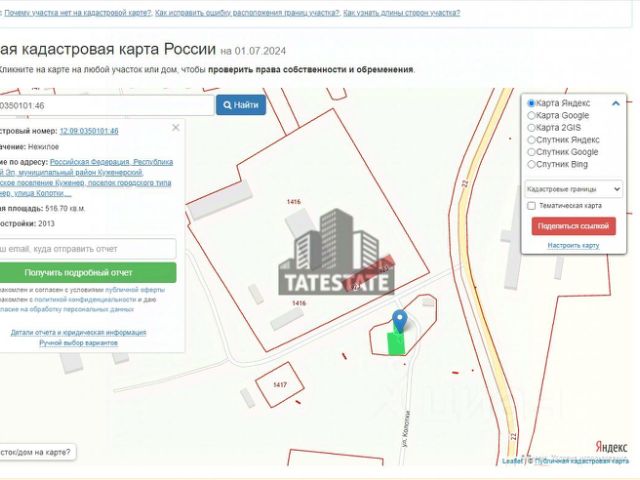
Task: Open the parcel address link
Action: click(87, 178)
